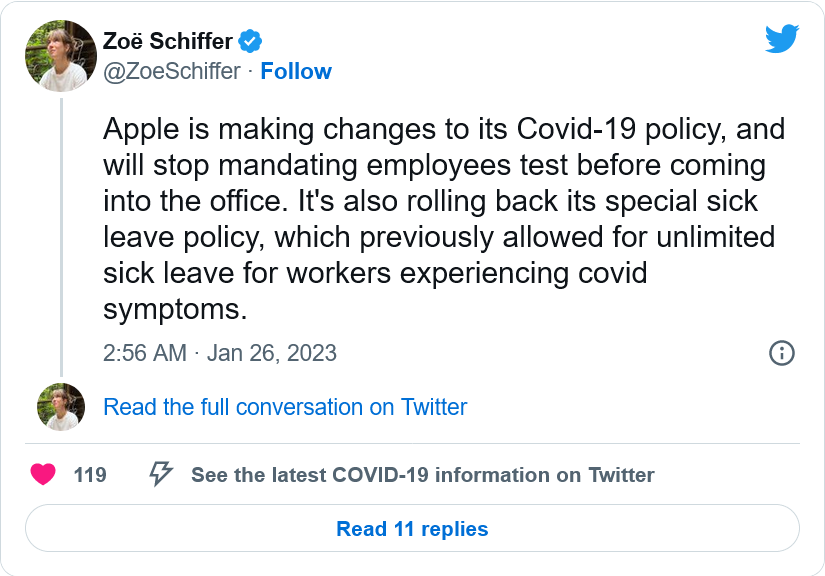825x576 pixels.
Task: Open the 2:56 AM timestamp
Action: point(145,353)
